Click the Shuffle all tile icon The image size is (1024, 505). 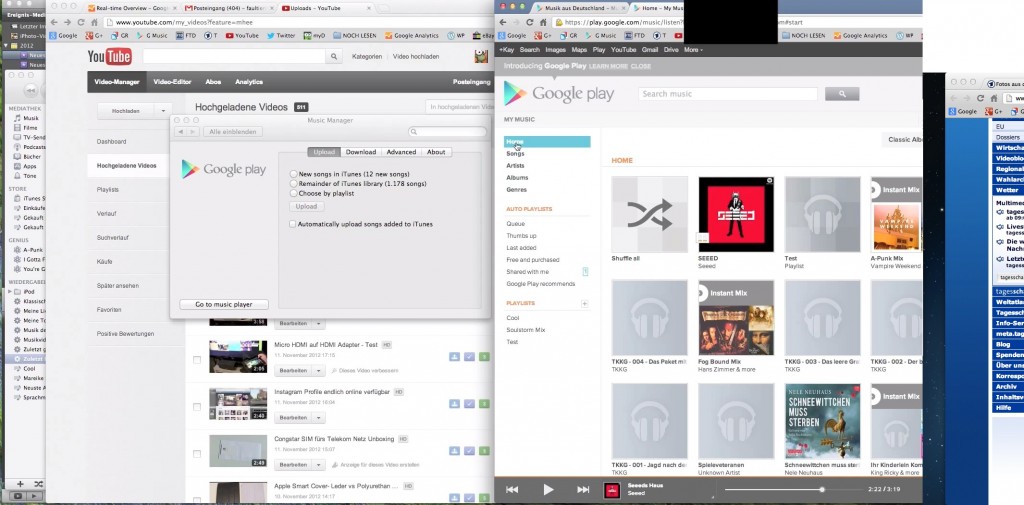(x=649, y=214)
